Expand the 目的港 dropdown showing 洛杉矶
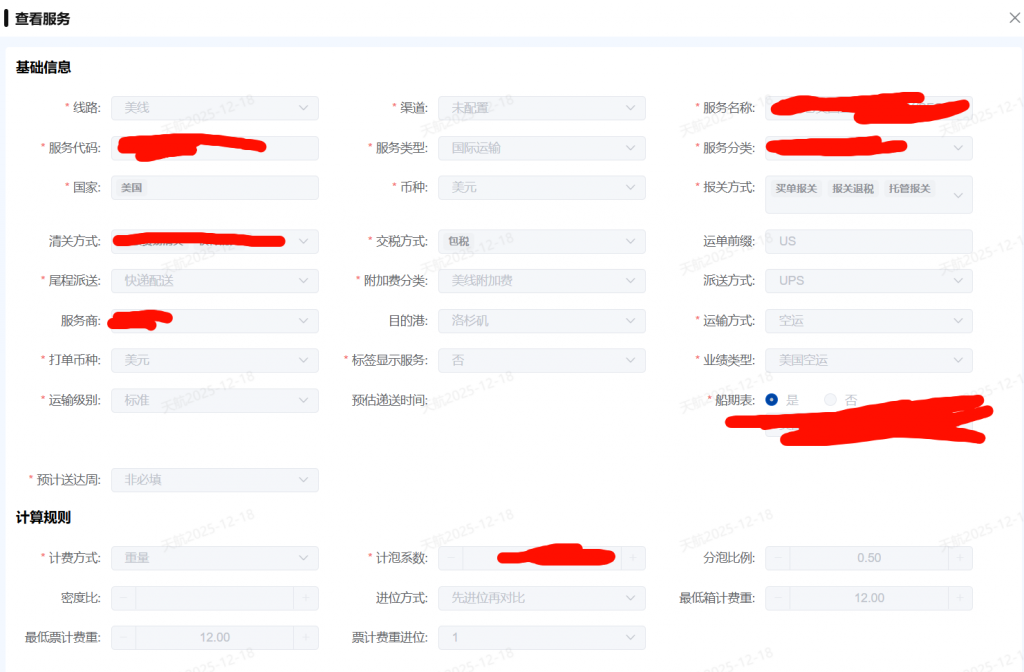The height and width of the screenshot is (672, 1024). click(x=541, y=321)
